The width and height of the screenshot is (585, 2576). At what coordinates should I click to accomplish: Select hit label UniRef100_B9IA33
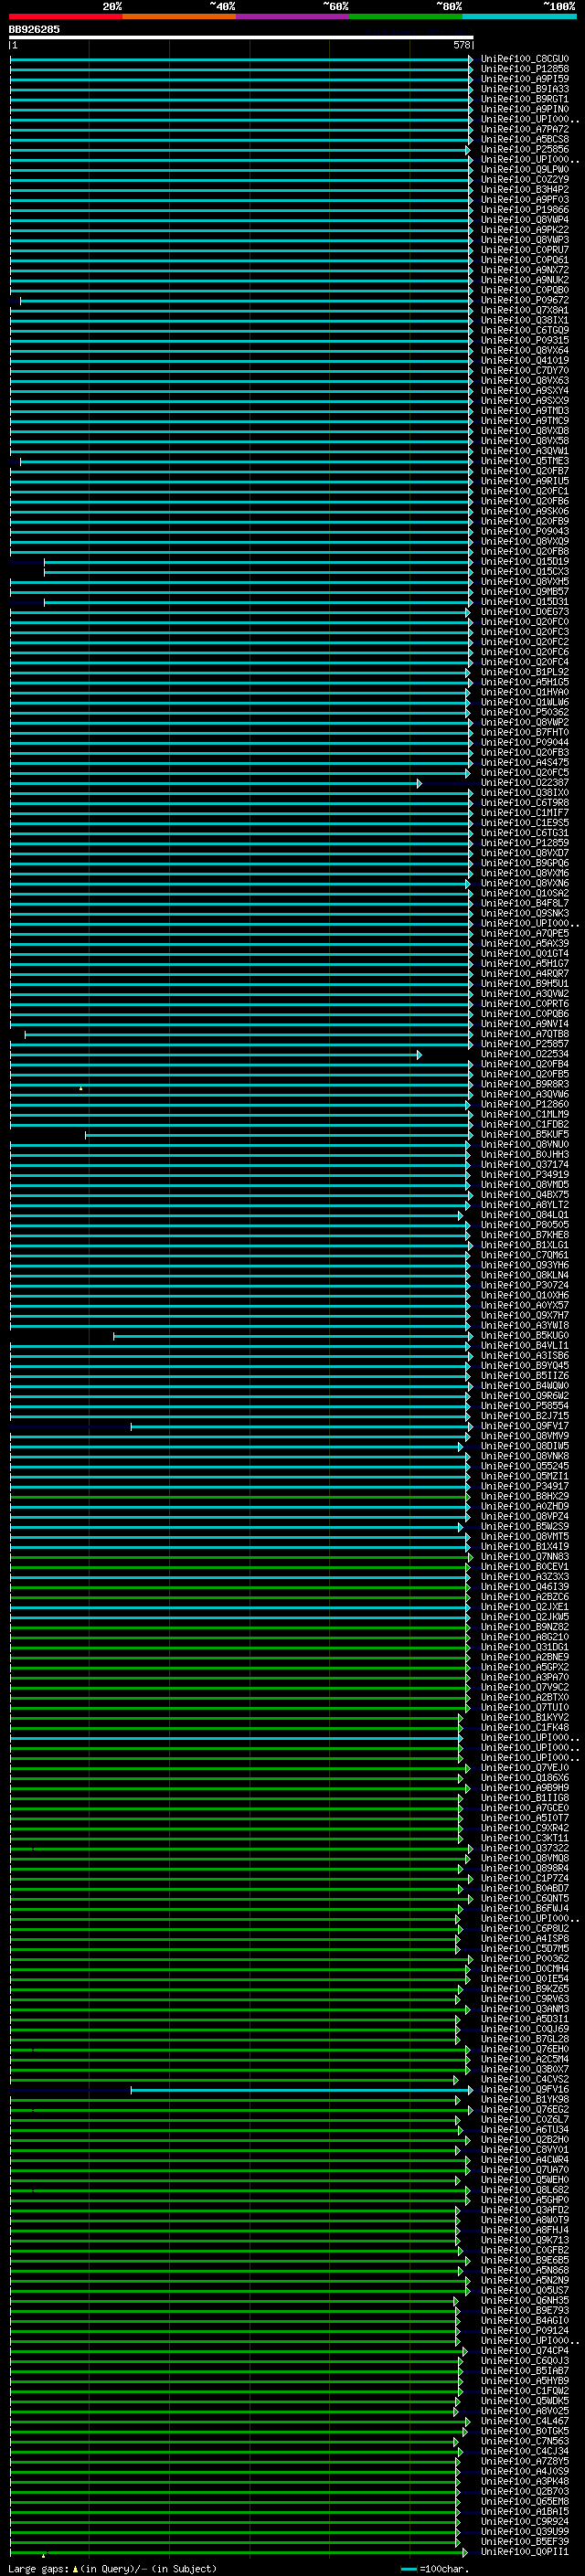click(x=524, y=89)
